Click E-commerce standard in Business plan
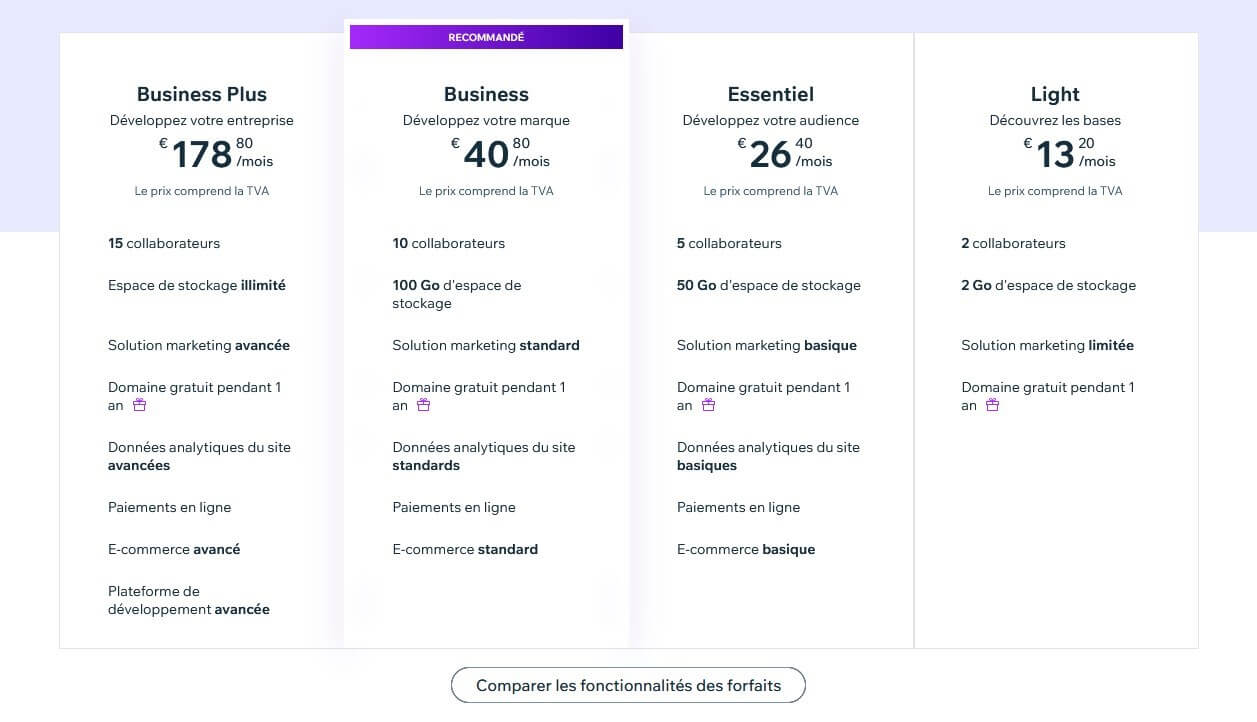This screenshot has height=722, width=1257. click(x=465, y=549)
